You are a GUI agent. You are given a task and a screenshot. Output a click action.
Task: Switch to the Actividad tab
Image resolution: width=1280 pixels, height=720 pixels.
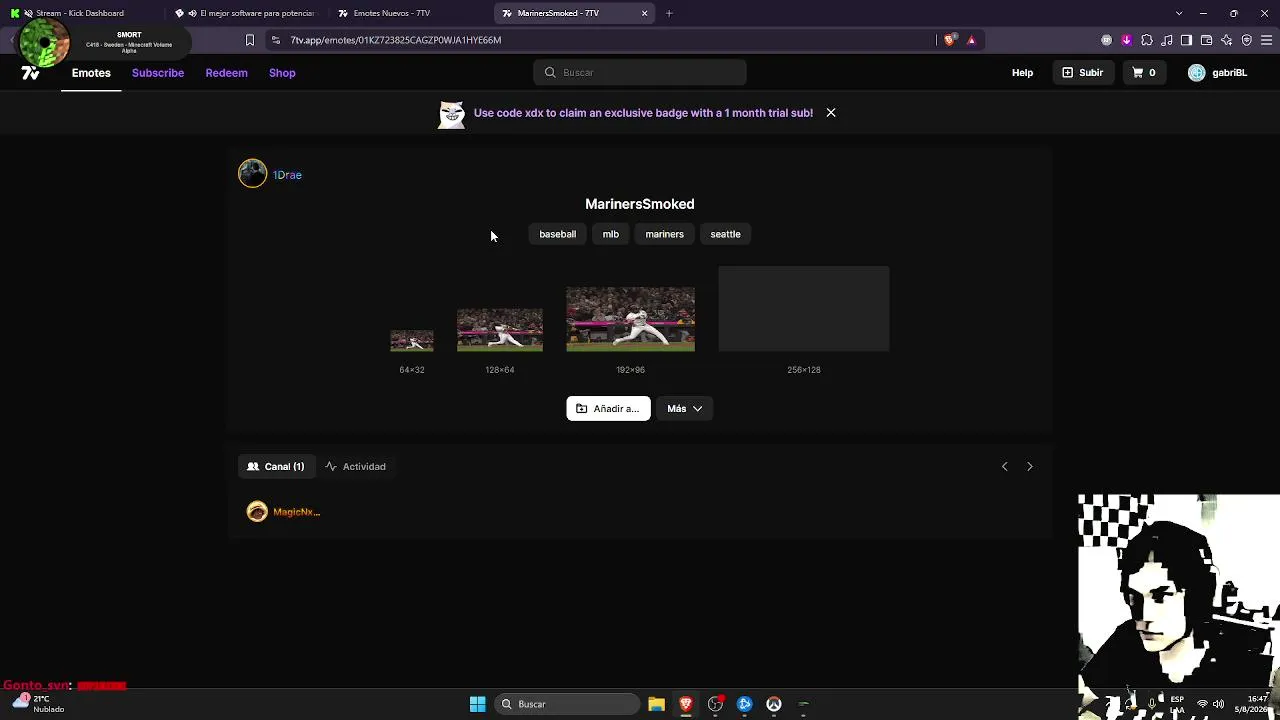pyautogui.click(x=355, y=467)
